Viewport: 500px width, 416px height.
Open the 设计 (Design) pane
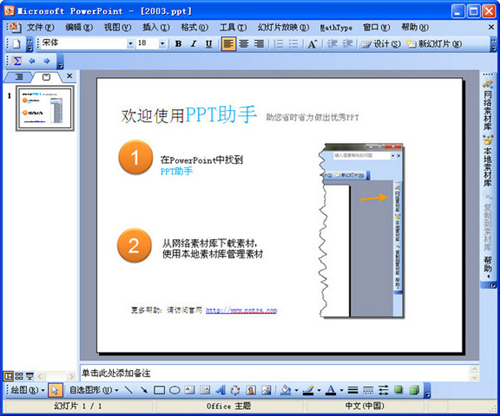381,44
